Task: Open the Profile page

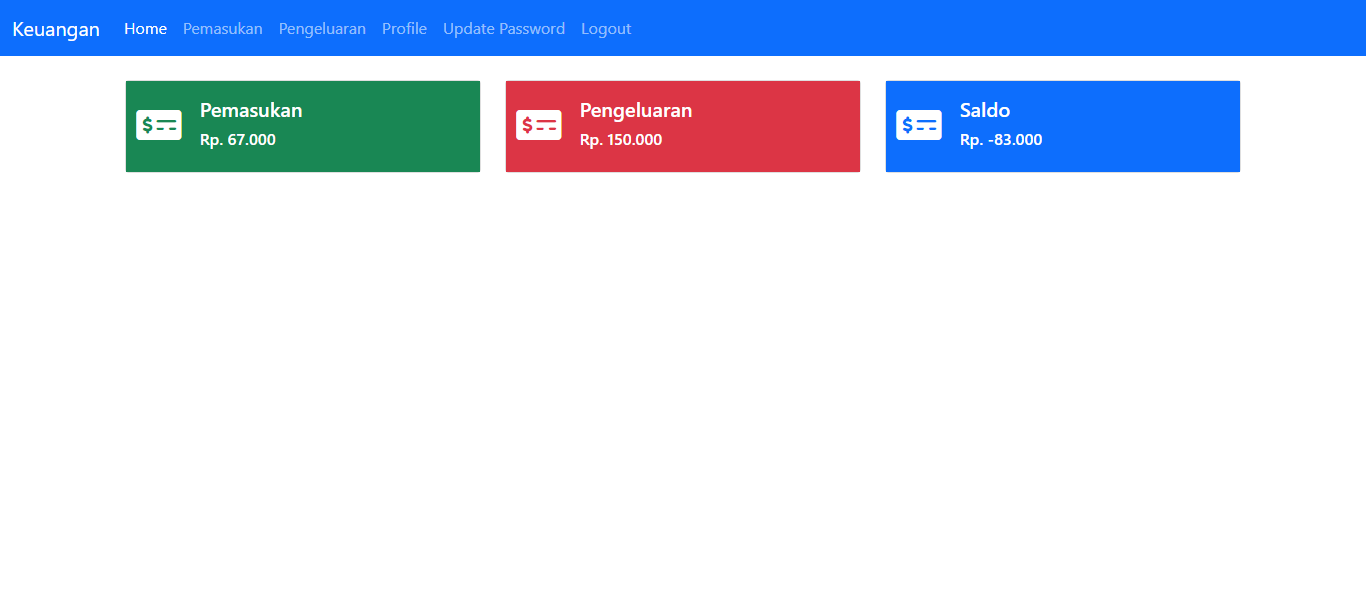Action: click(x=404, y=29)
